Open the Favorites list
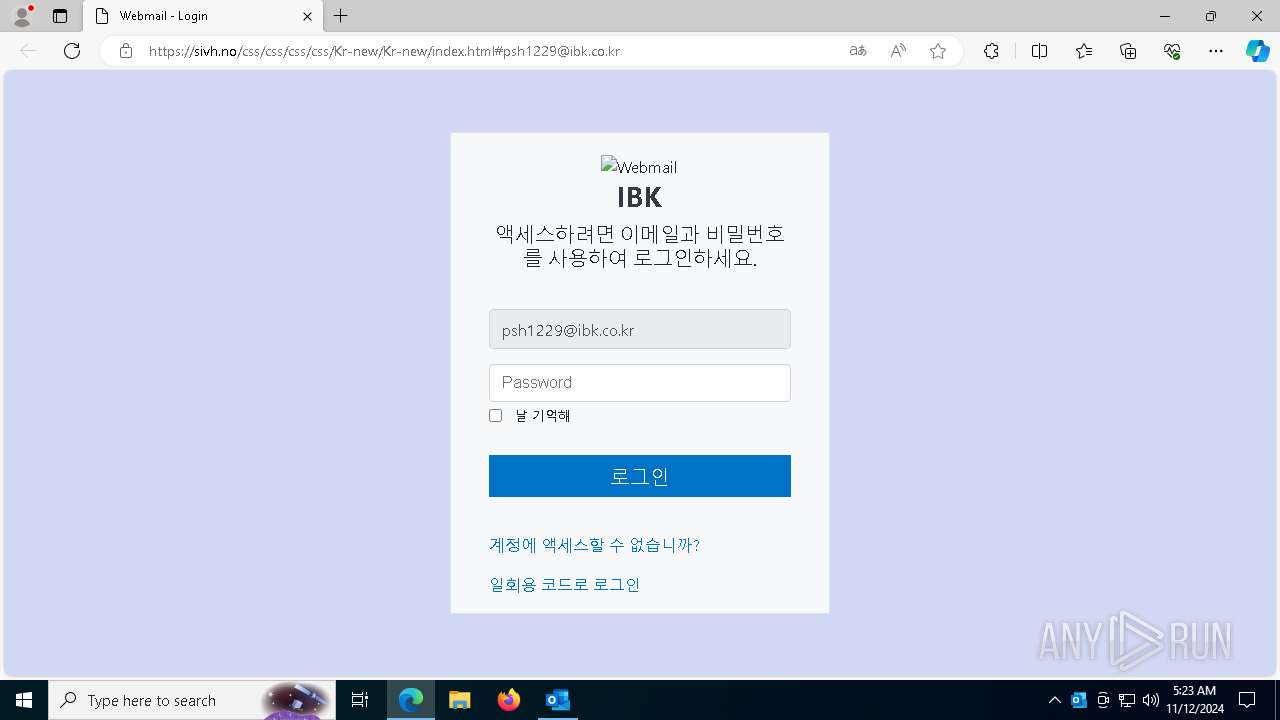1280x720 pixels. (1084, 51)
